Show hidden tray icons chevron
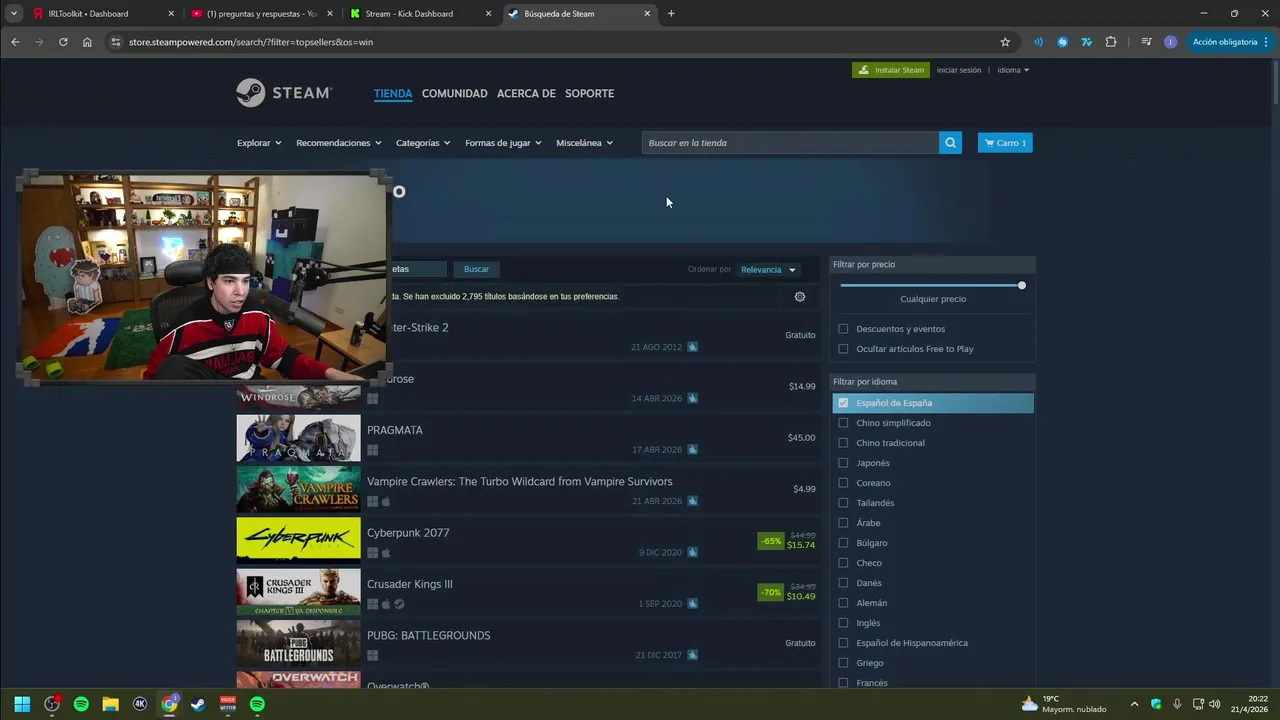This screenshot has width=1280, height=720. pyautogui.click(x=1134, y=704)
